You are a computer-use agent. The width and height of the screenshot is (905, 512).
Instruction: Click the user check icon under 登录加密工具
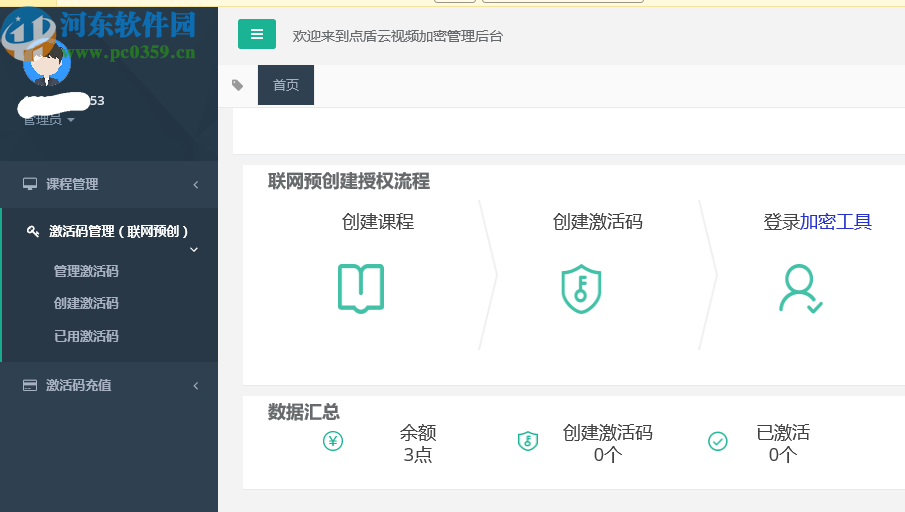801,289
